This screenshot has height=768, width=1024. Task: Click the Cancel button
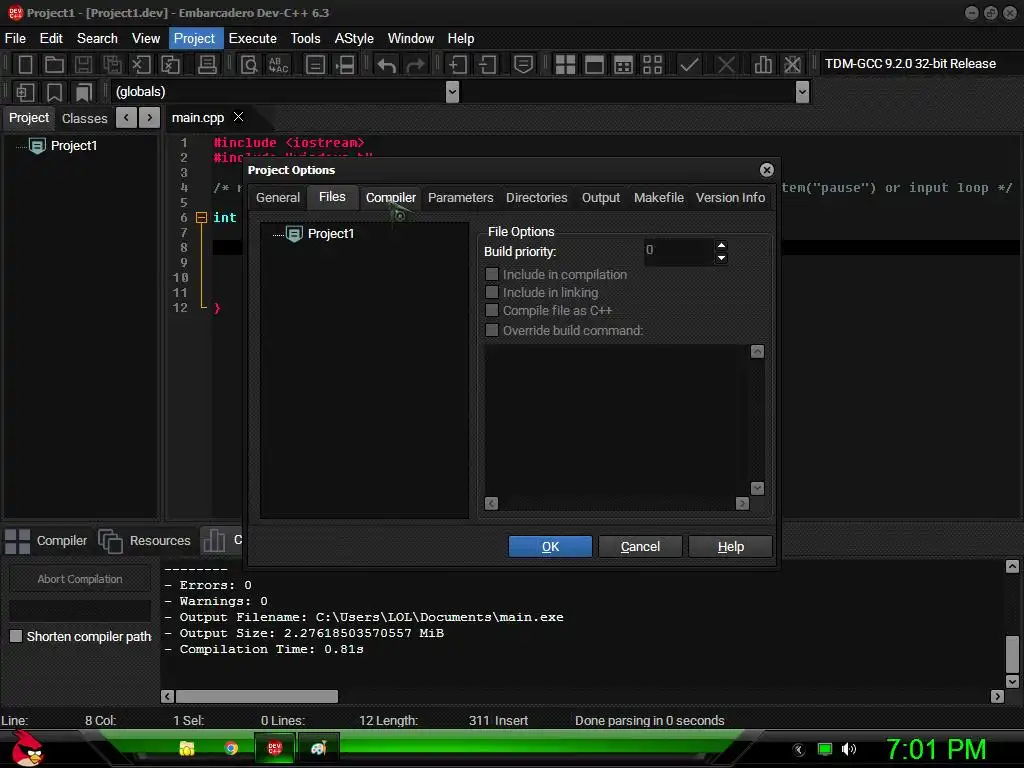pos(640,547)
